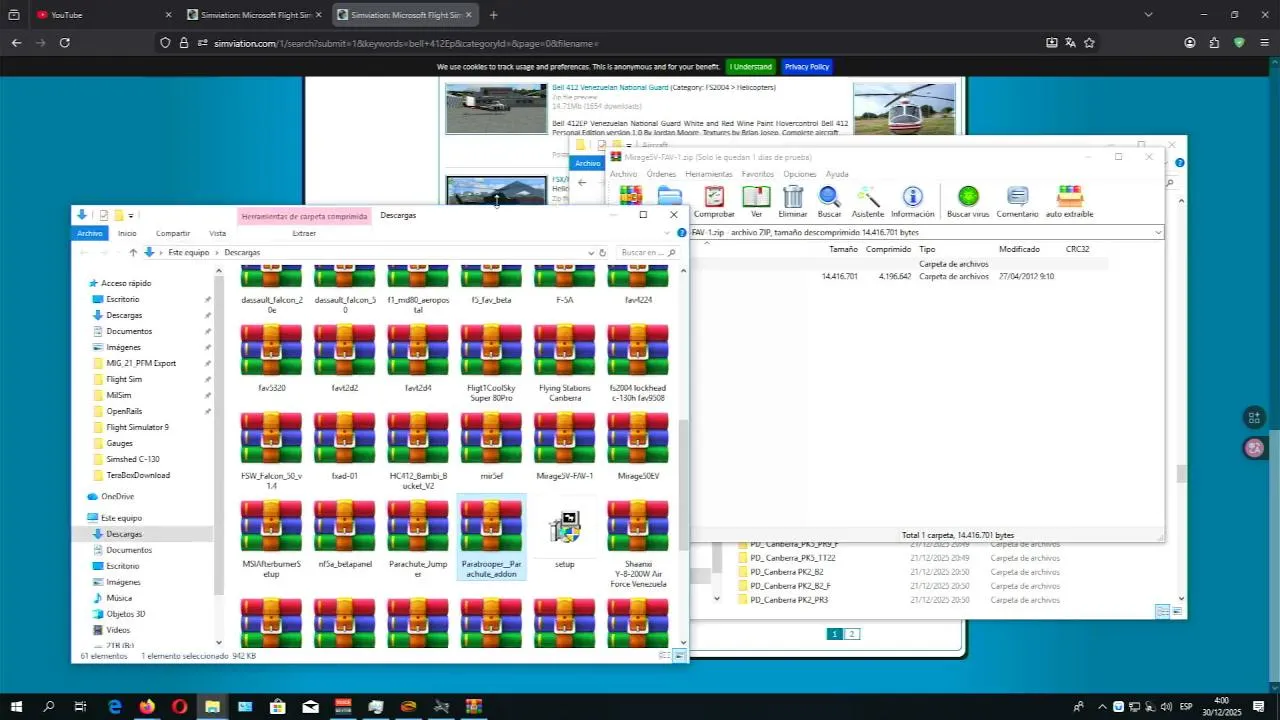
Task: Click the bookmark star in address bar
Action: click(x=1089, y=43)
